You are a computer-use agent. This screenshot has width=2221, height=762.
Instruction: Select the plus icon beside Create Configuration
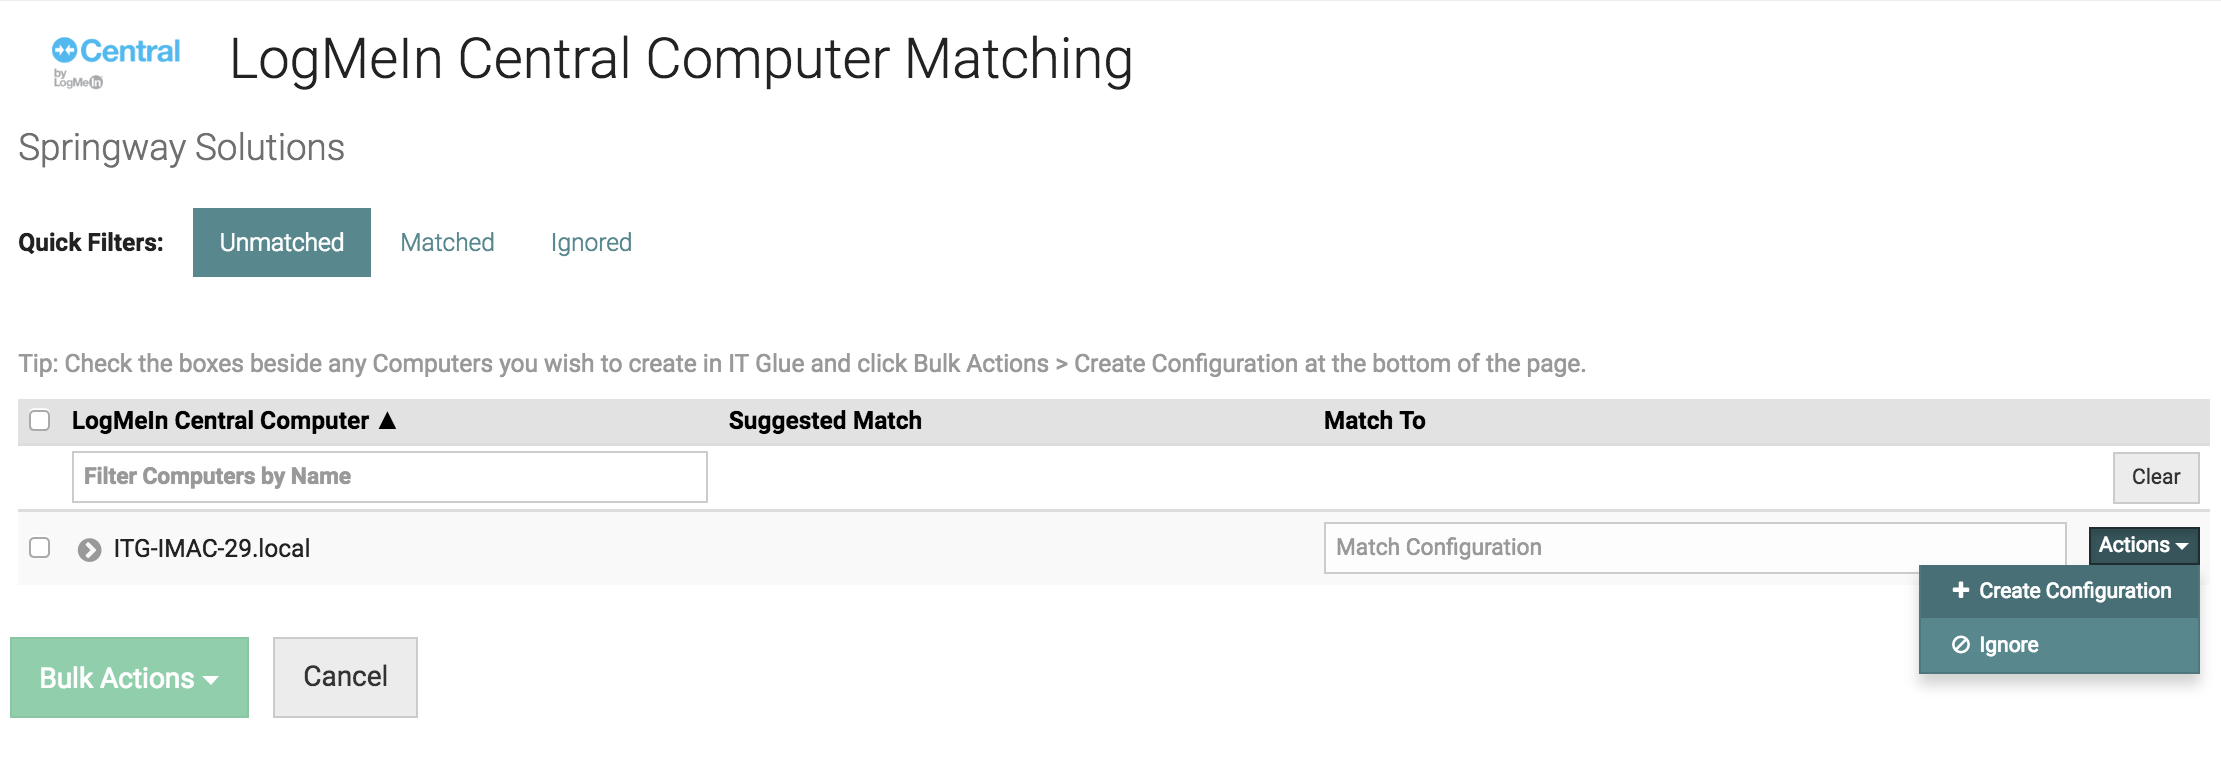[x=1963, y=591]
